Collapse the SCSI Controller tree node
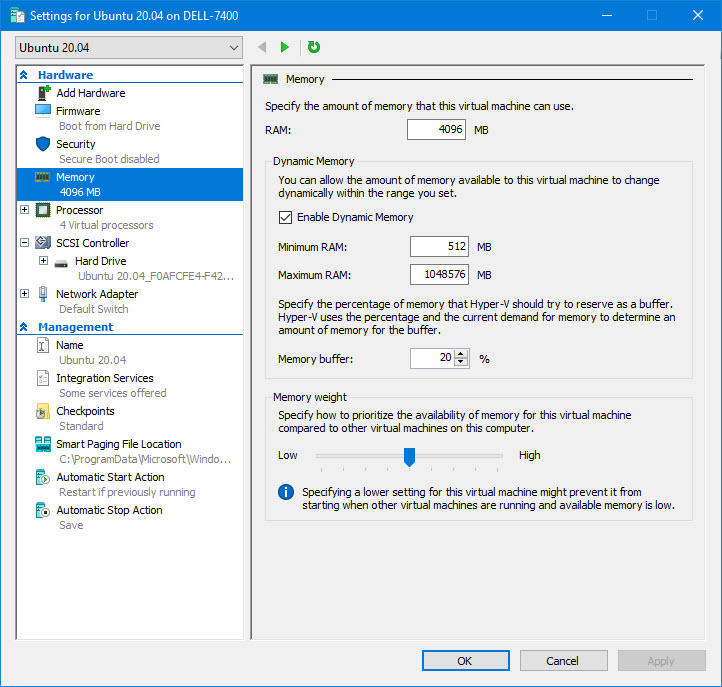Viewport: 722px width, 687px height. pyautogui.click(x=25, y=243)
